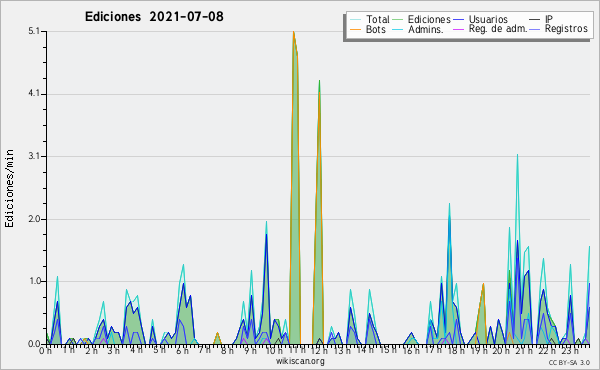Click the 'Reg. de adm.' legend label
Screen dimensions: 600x370
click(498, 29)
